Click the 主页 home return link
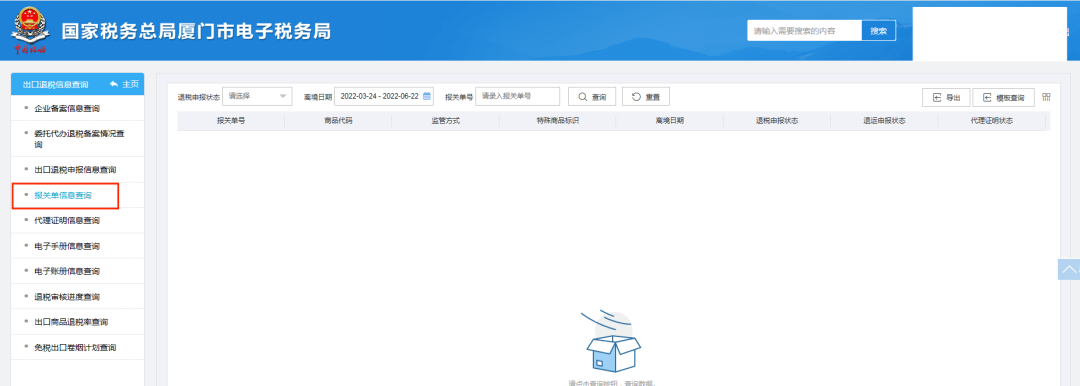 click(x=124, y=84)
